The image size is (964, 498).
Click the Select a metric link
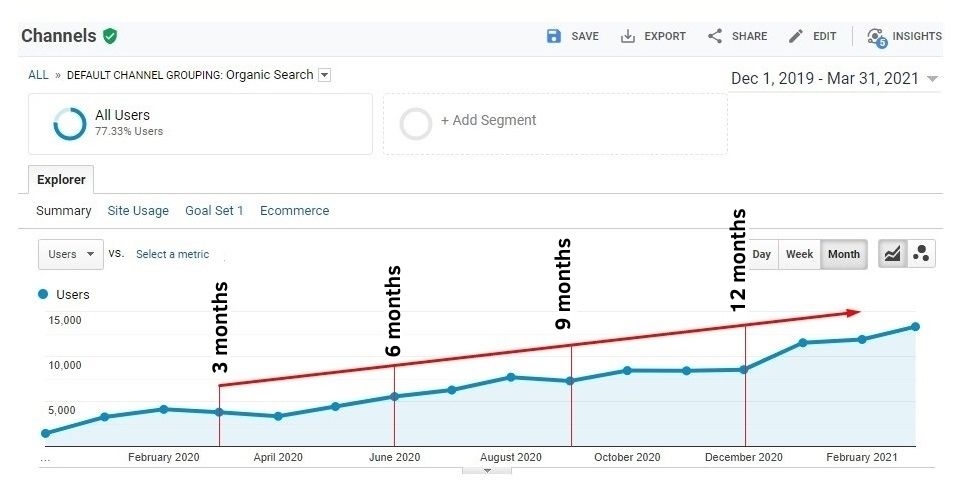tap(172, 254)
